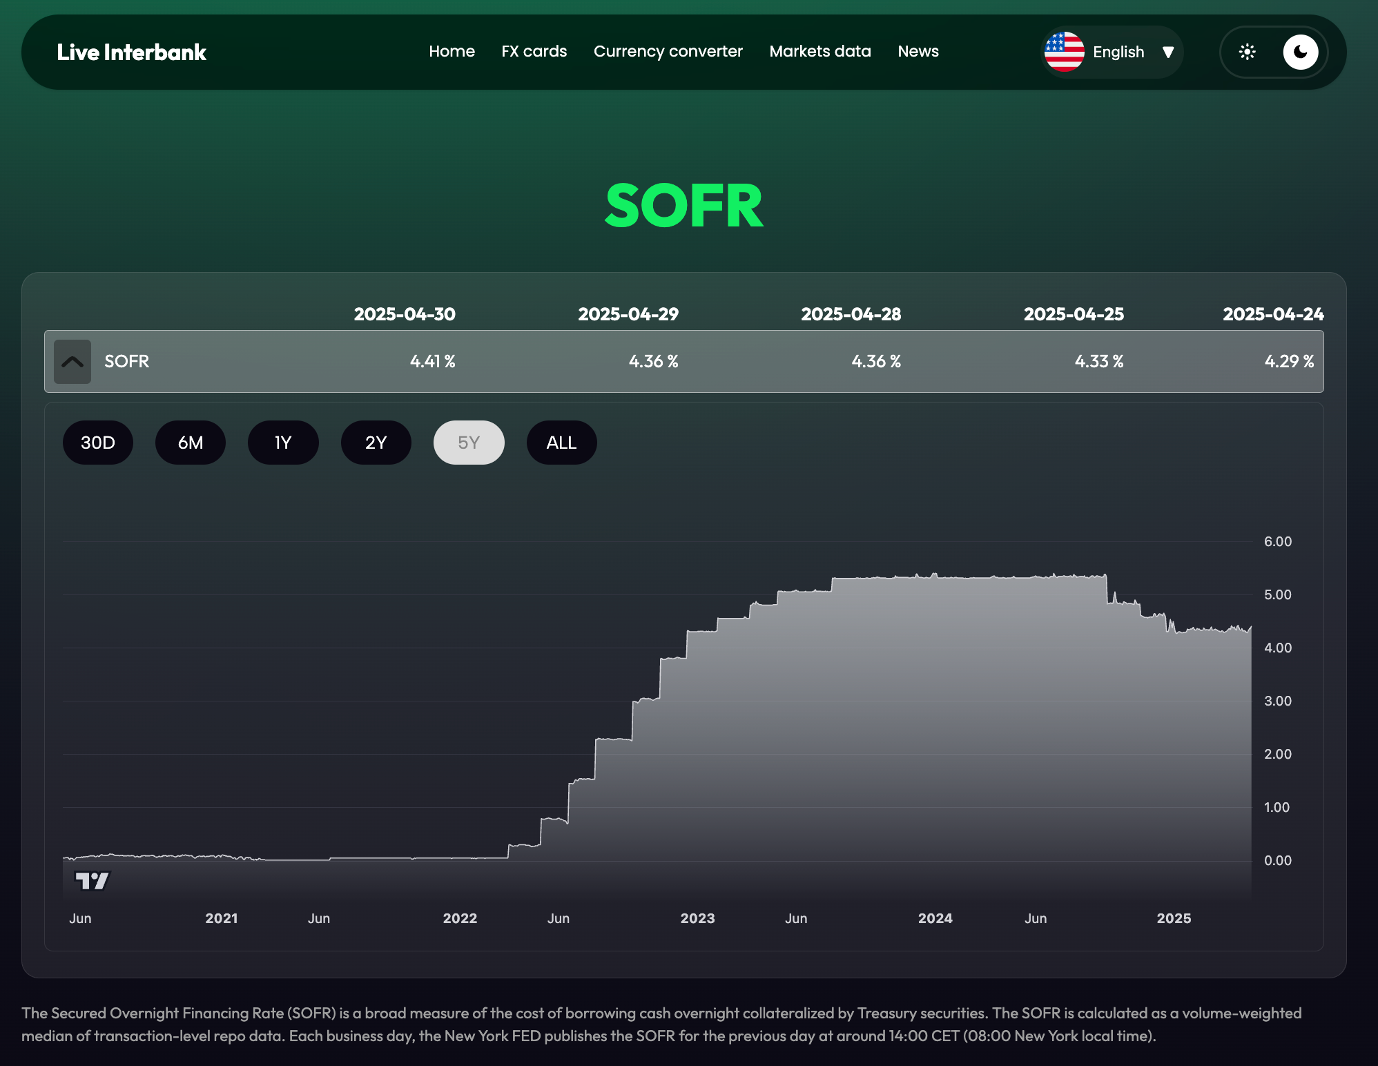Viewport: 1378px width, 1066px height.
Task: Click the 3.00 y-axis label
Action: tap(1278, 702)
